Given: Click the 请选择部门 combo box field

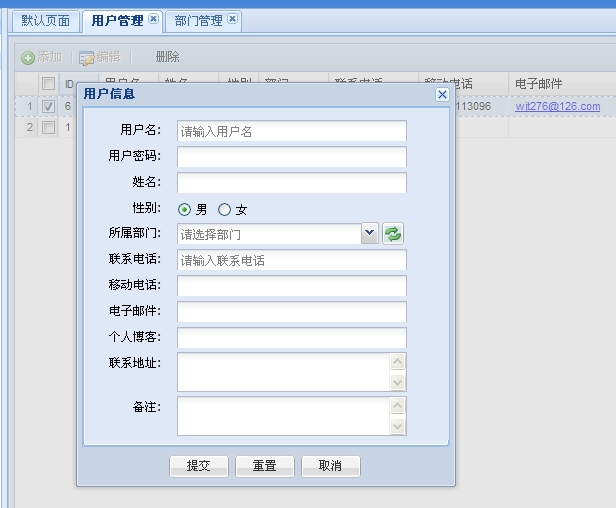Looking at the screenshot, I should tap(269, 234).
